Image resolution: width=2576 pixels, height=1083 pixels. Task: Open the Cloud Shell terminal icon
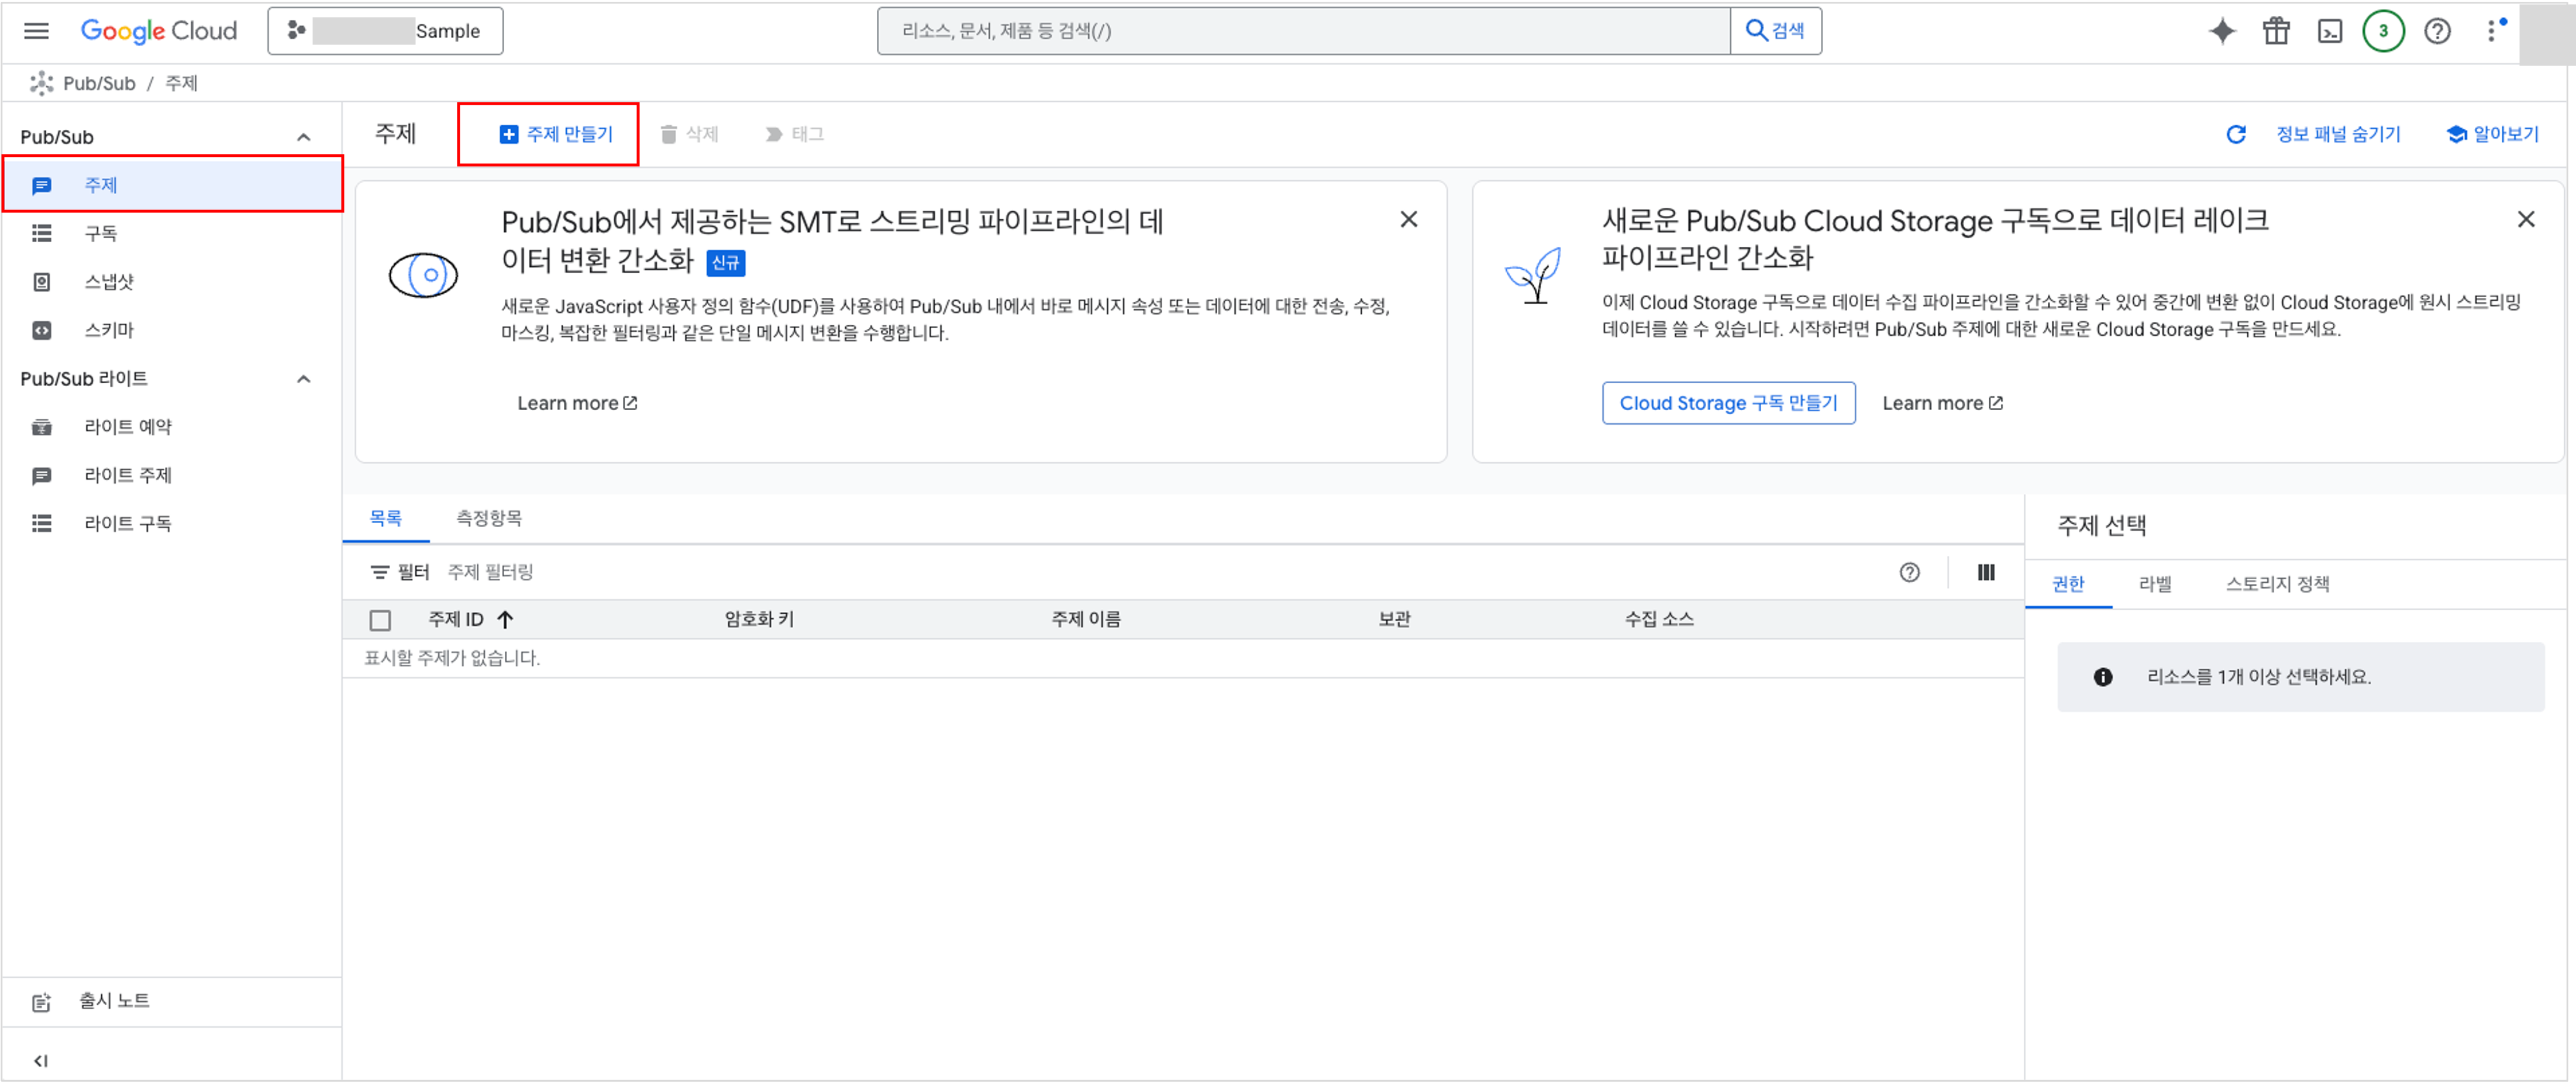(2331, 31)
